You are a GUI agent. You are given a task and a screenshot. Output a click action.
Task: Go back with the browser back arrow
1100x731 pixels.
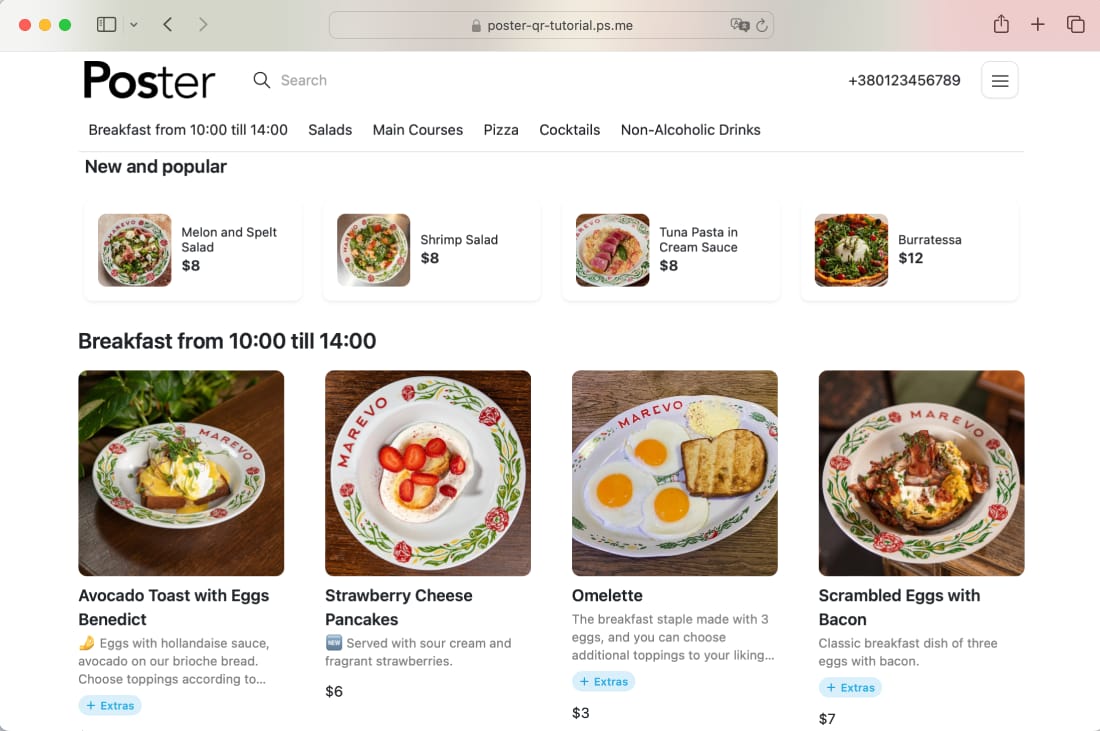168,25
